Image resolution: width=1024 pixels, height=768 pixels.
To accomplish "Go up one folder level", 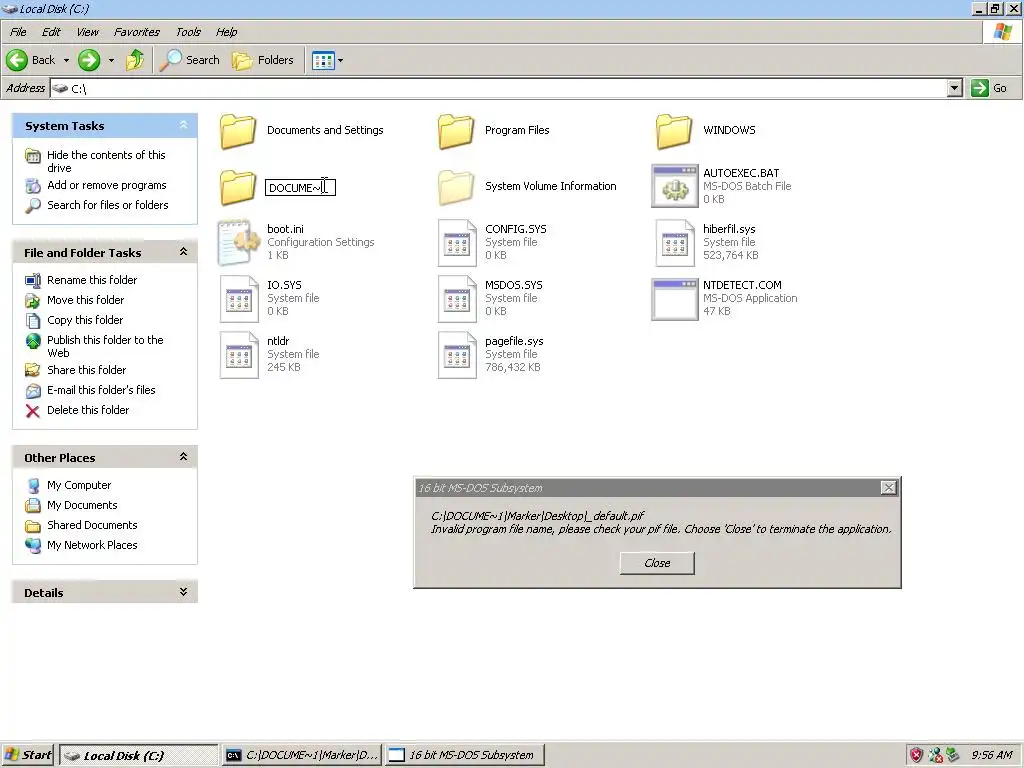I will tap(135, 60).
